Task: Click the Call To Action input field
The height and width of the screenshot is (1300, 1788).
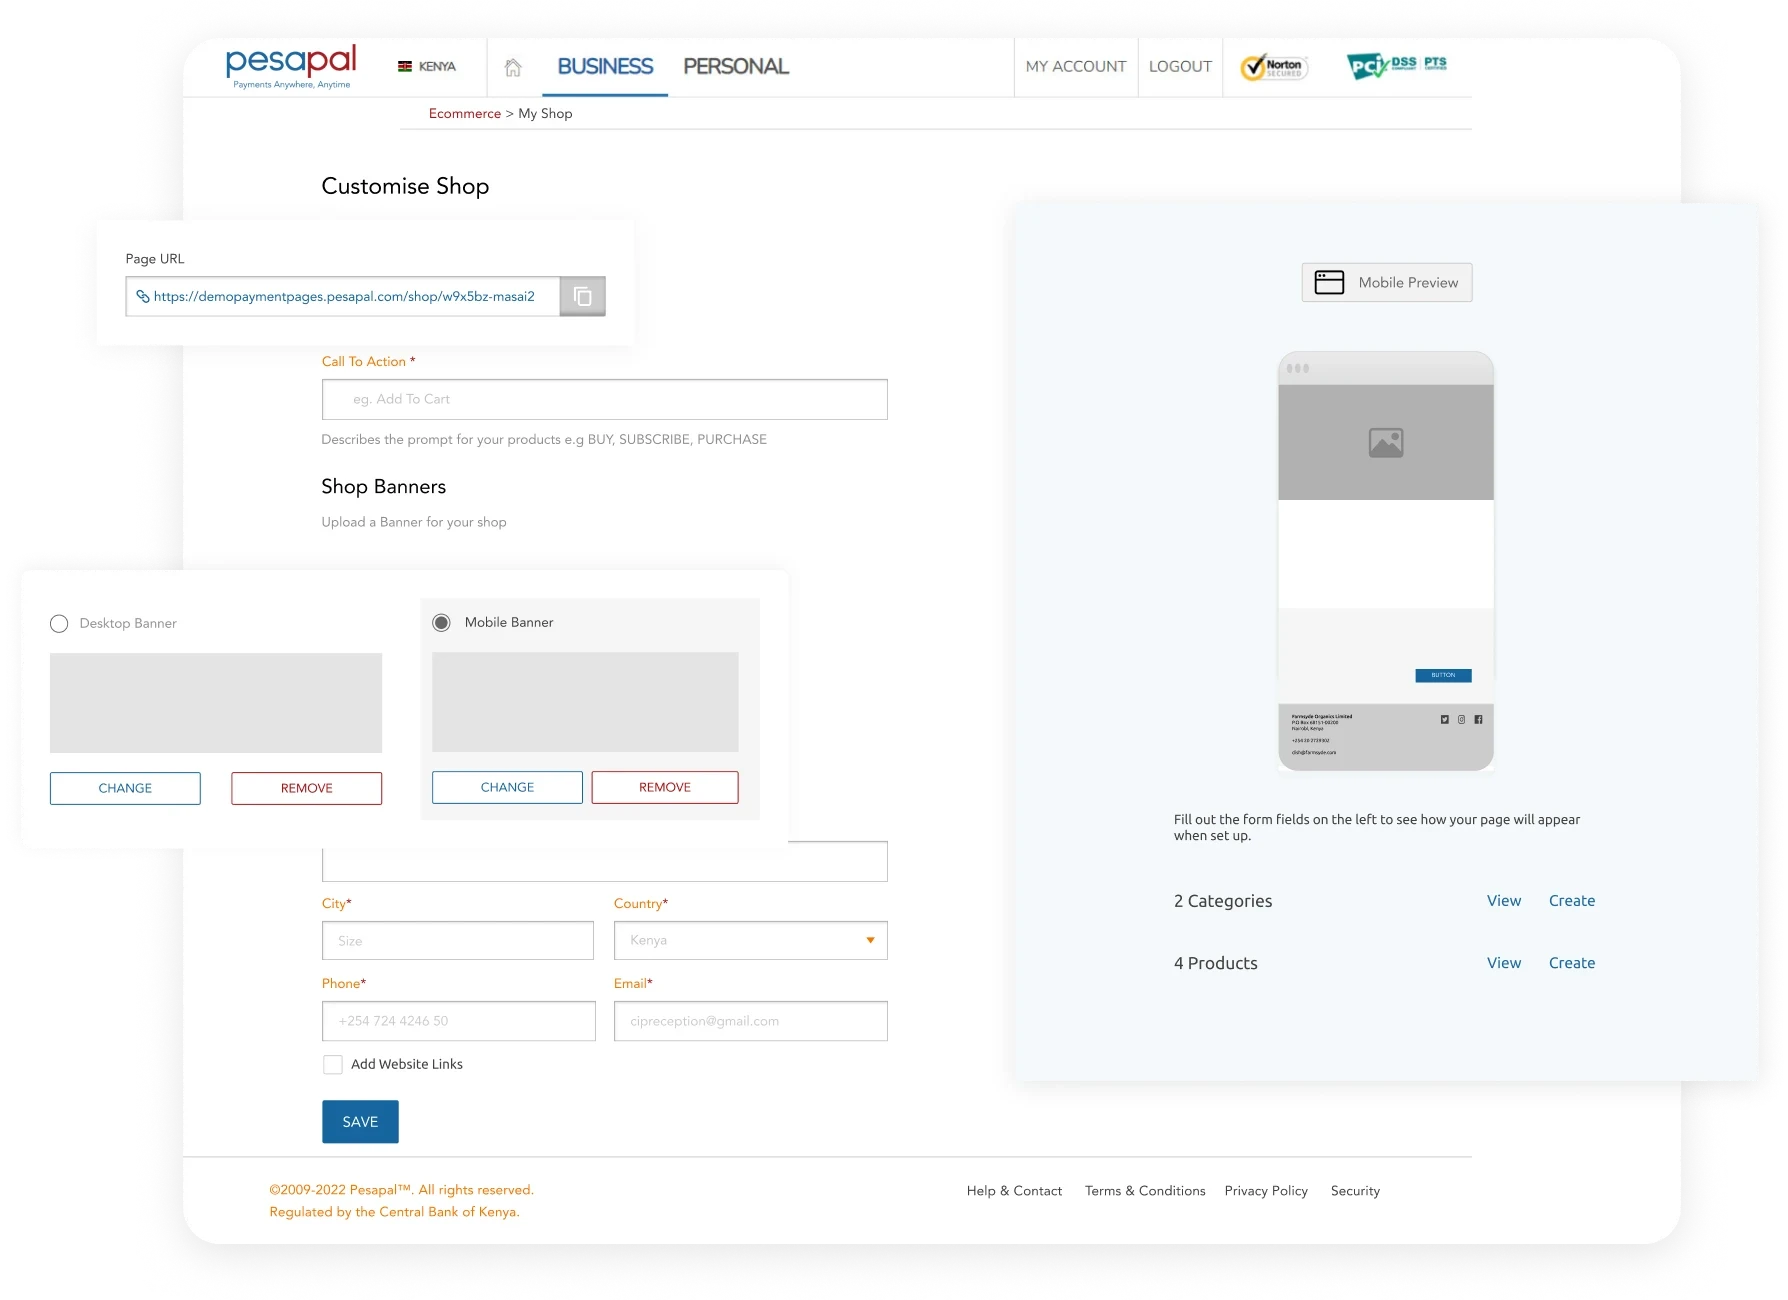Action: tap(604, 400)
